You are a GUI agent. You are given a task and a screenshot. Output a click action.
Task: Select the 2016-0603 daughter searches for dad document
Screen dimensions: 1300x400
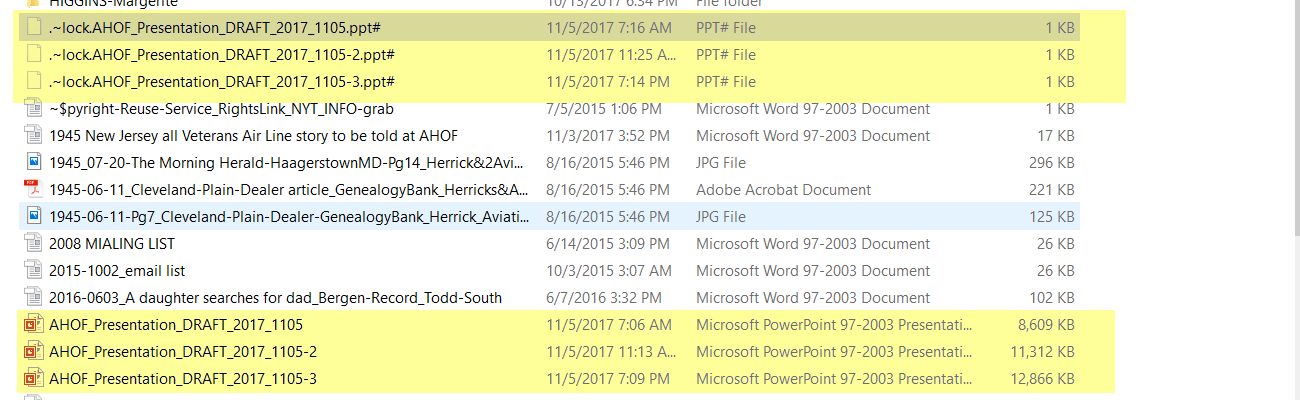tap(275, 297)
